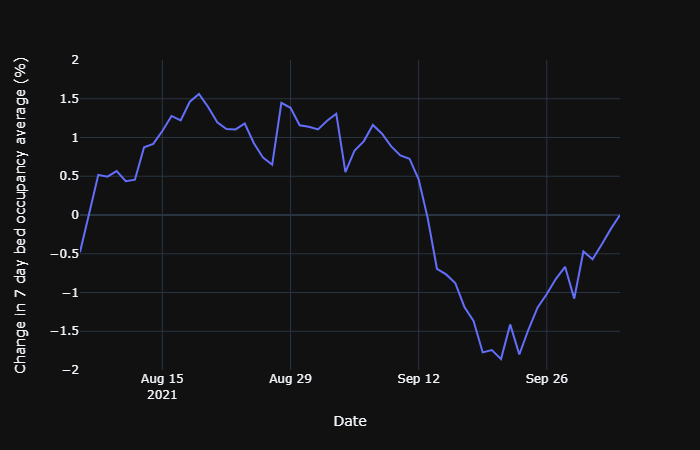This screenshot has width=700, height=450.
Task: Click the '2021' year label under Aug 15
Action: 162,395
